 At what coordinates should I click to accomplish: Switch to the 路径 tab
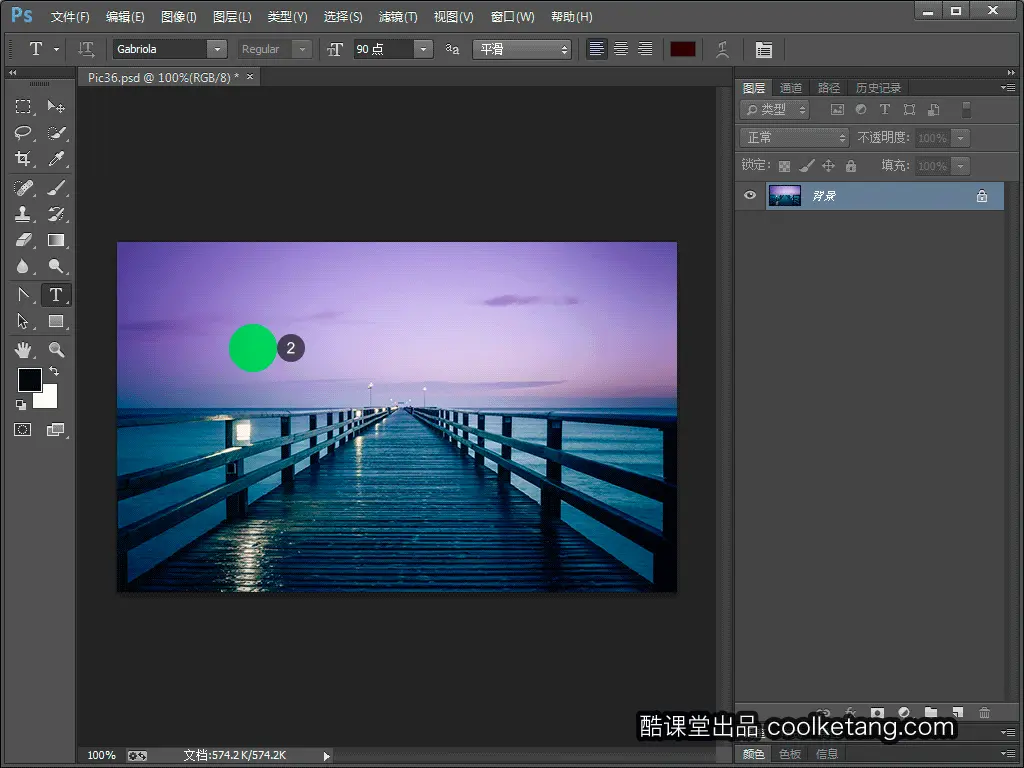pyautogui.click(x=829, y=88)
